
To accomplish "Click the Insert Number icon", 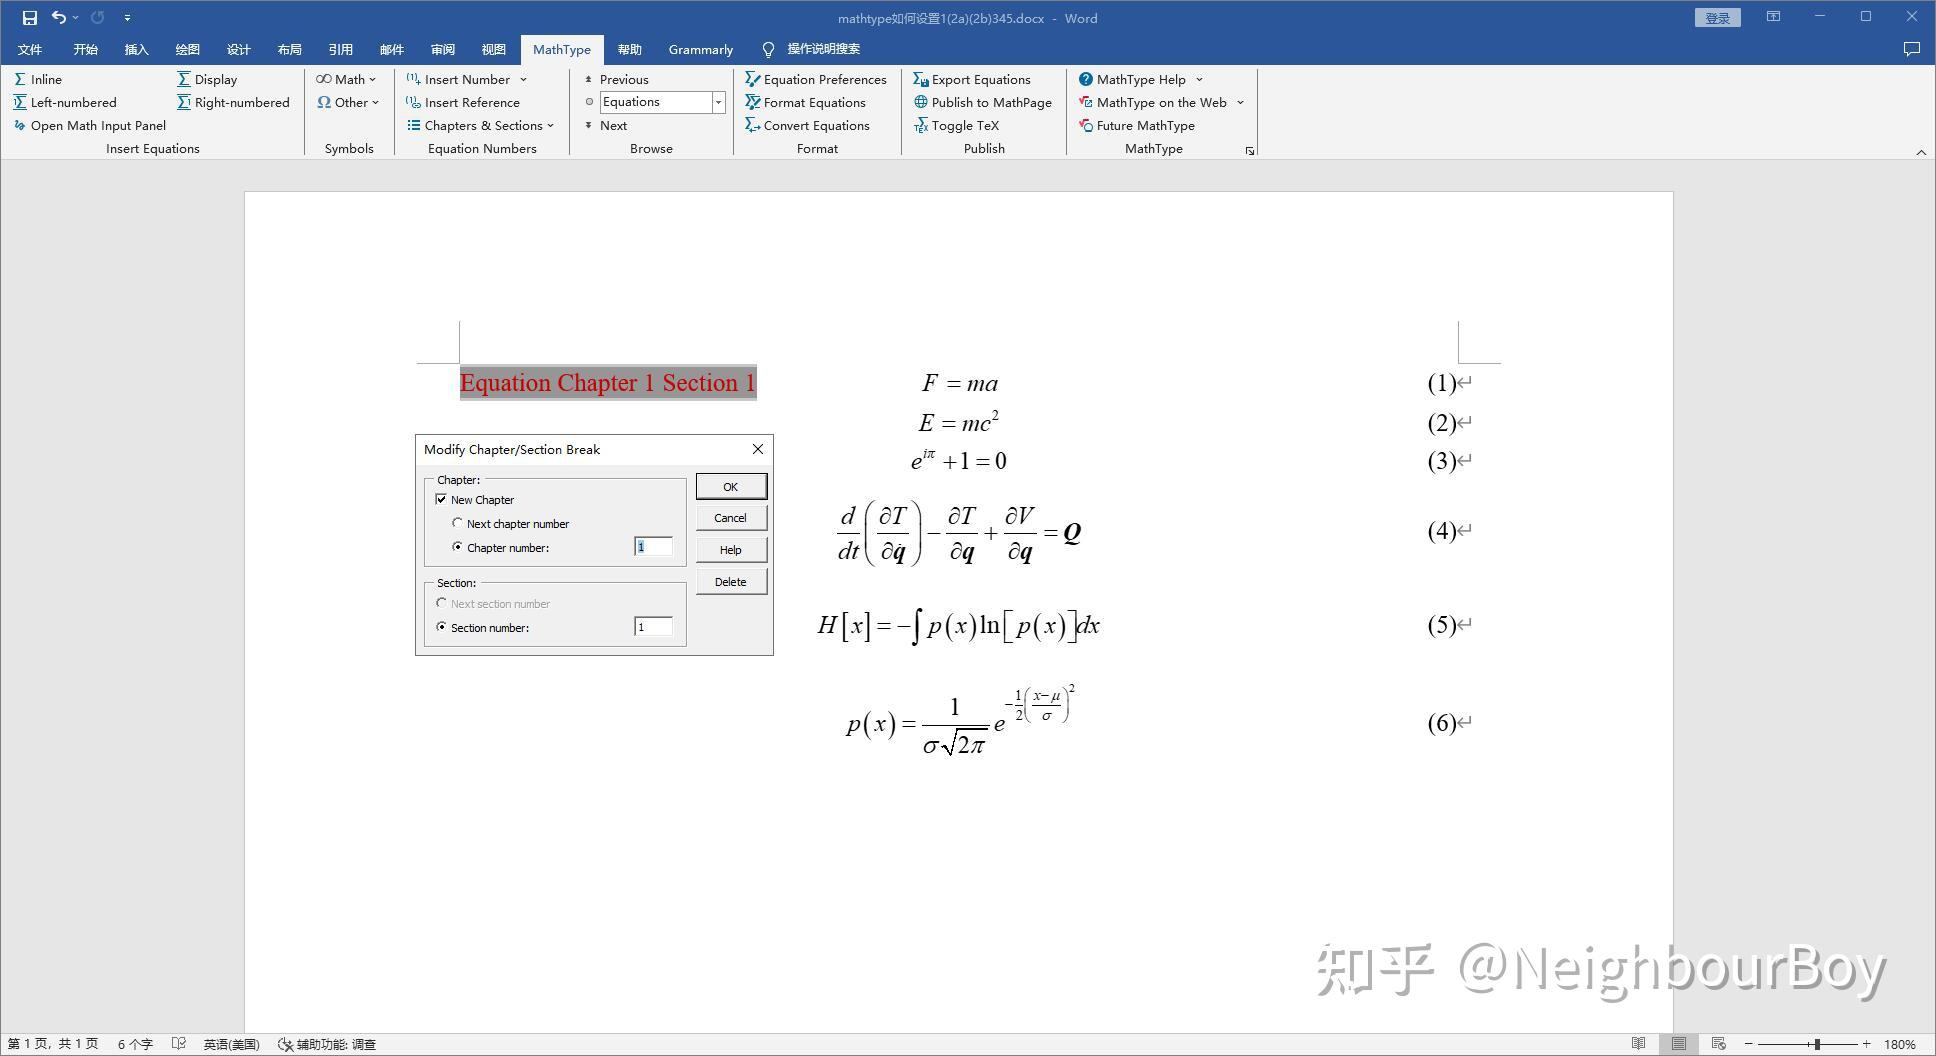I will tap(413, 79).
